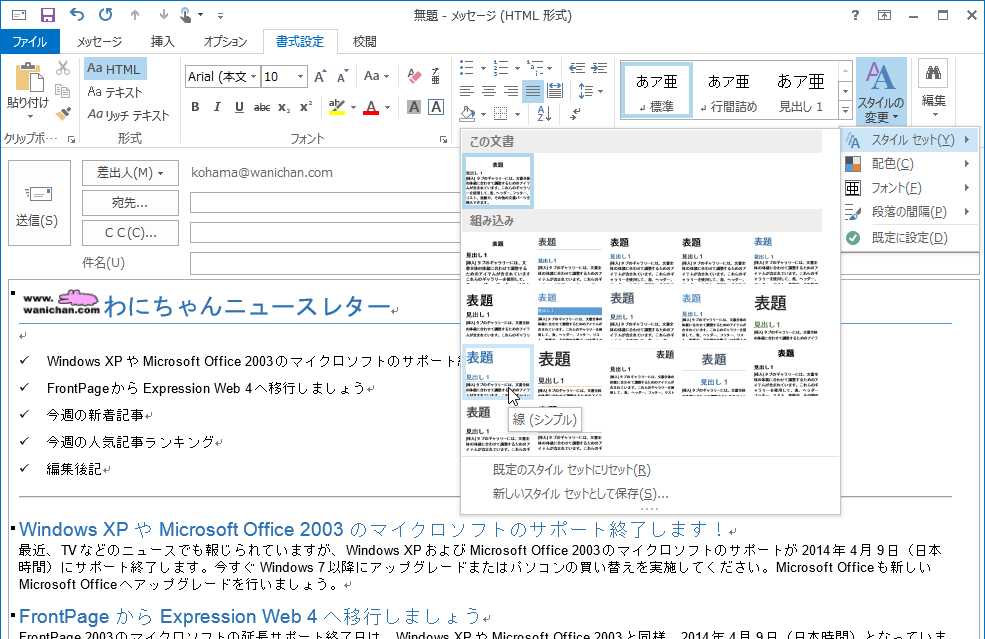Switch to the 挿入 tab
This screenshot has width=985, height=639.
coord(163,41)
